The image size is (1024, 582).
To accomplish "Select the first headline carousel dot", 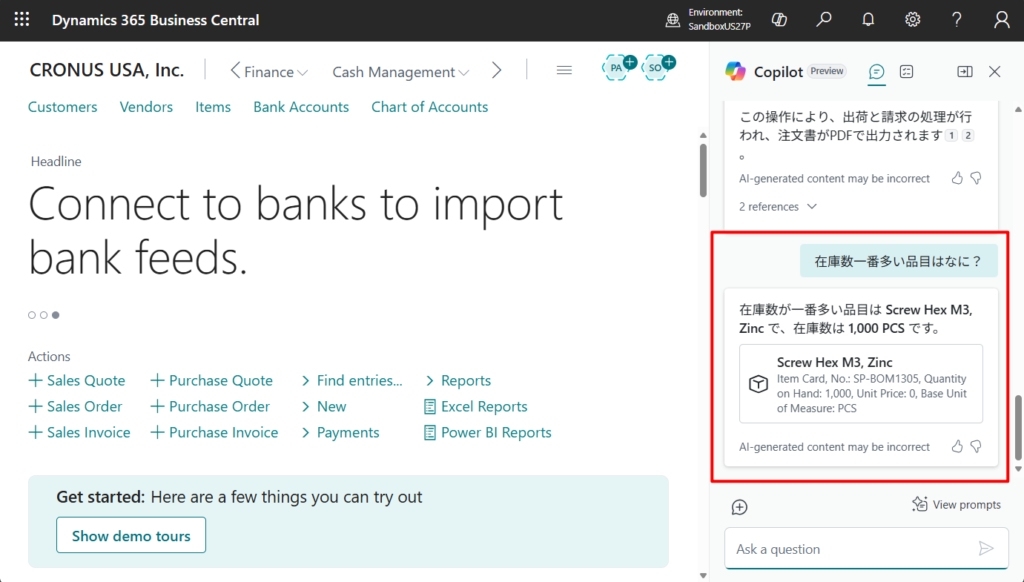I will pyautogui.click(x=32, y=315).
